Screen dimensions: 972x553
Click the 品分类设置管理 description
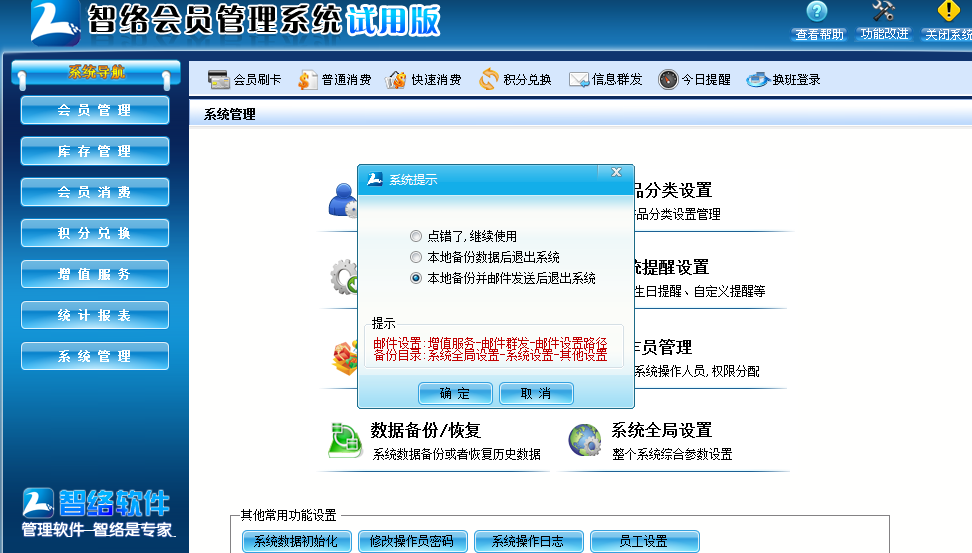678,215
